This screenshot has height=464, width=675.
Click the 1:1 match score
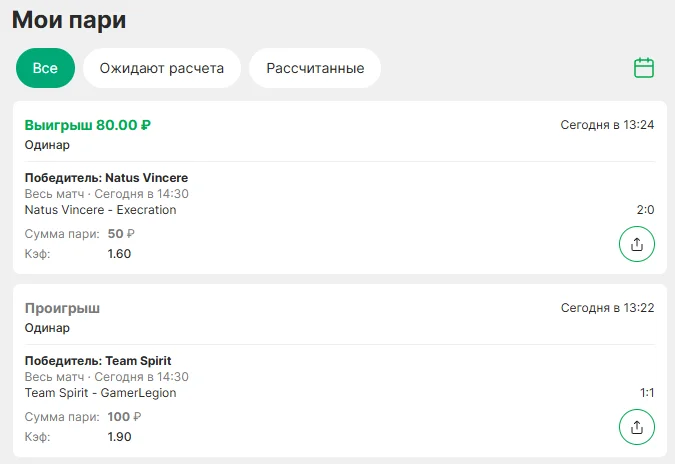[647, 393]
